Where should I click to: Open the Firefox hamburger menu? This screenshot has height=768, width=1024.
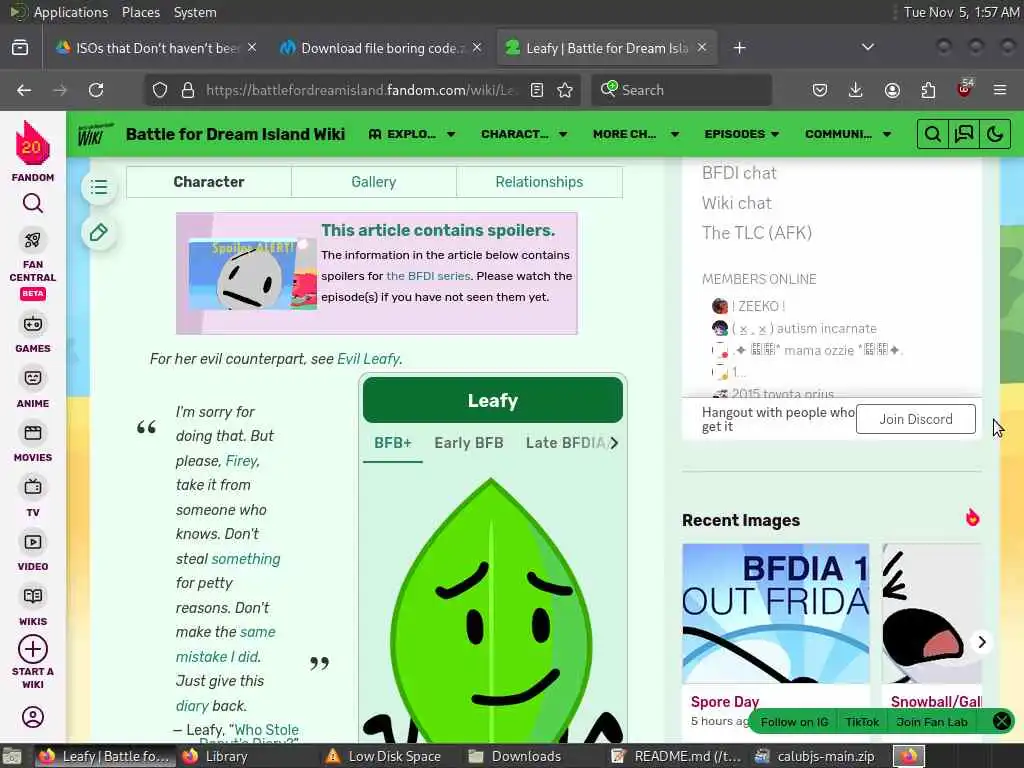tap(1000, 90)
